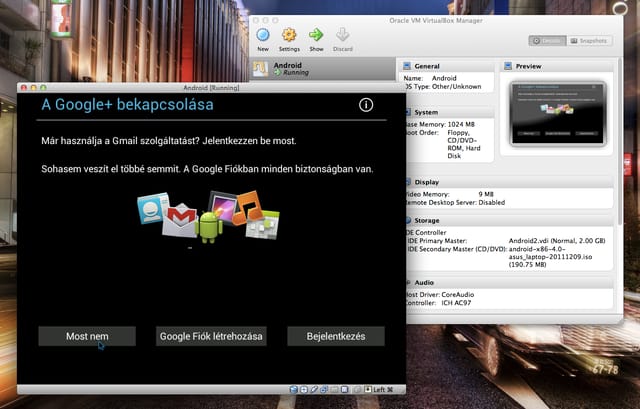Open the Display section header

[x=509, y=182]
